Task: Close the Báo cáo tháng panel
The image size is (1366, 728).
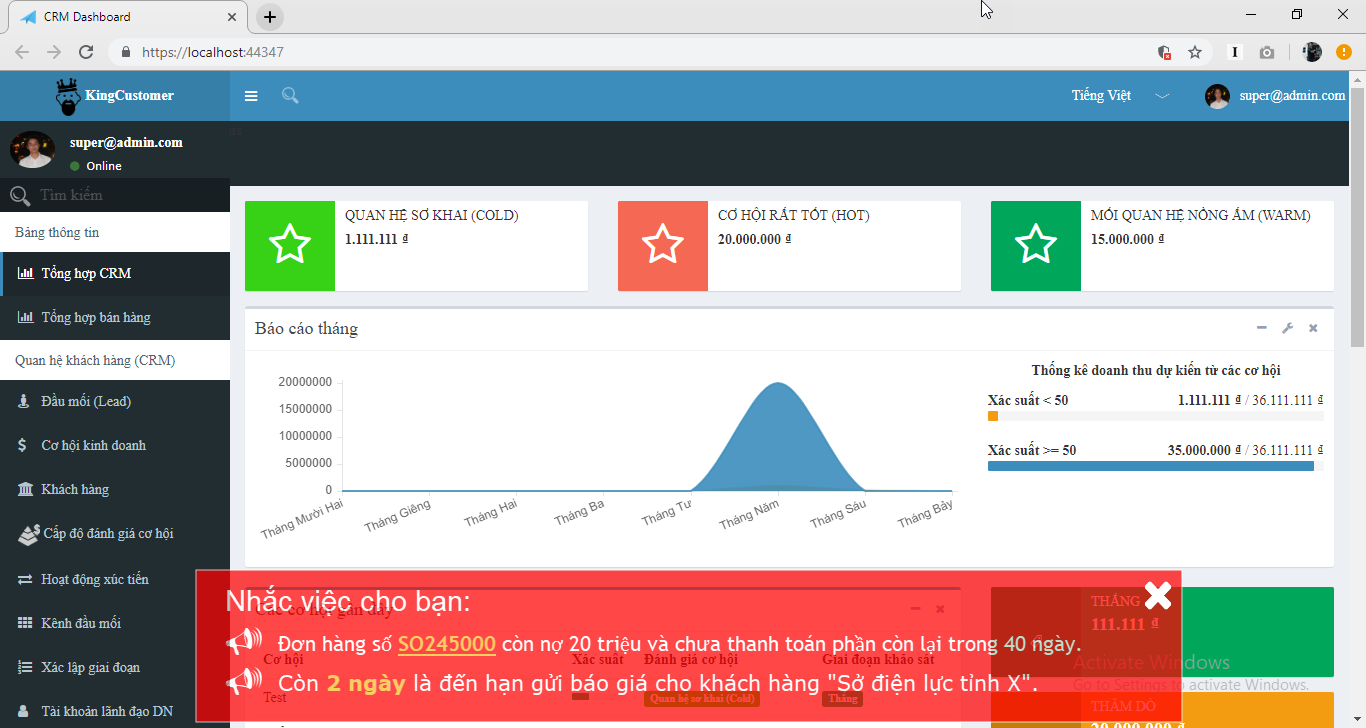Action: tap(1313, 328)
